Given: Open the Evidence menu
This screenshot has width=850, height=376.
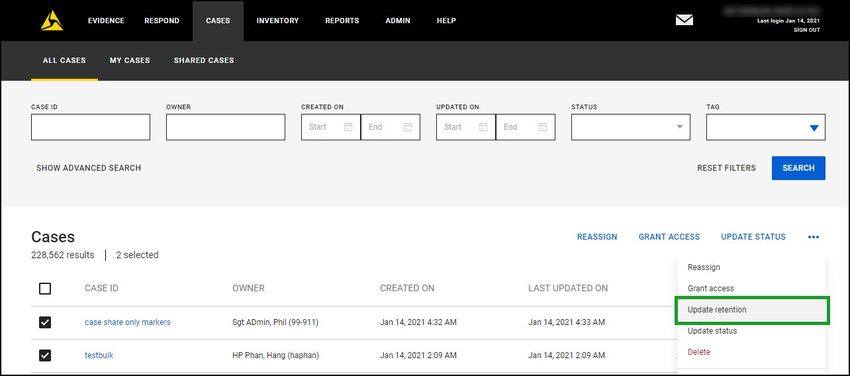Looking at the screenshot, I should pyautogui.click(x=106, y=21).
